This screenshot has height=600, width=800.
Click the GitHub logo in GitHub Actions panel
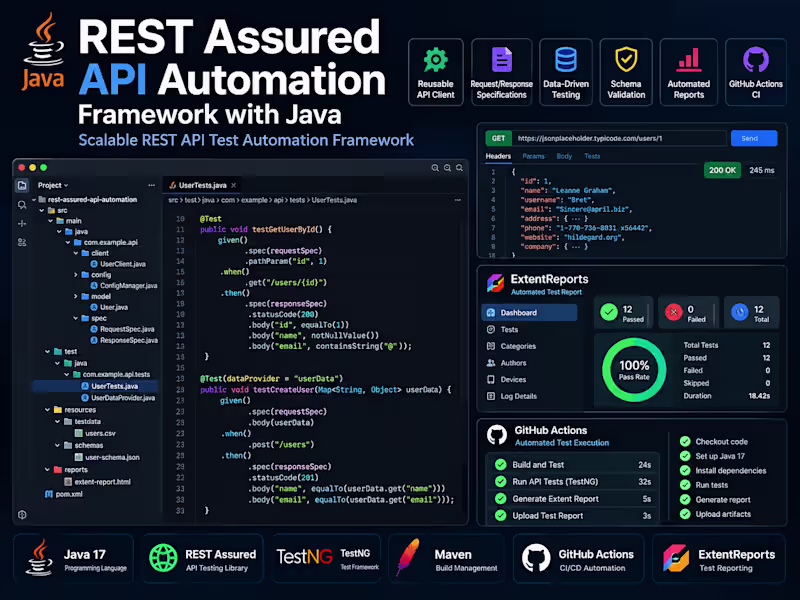(497, 435)
